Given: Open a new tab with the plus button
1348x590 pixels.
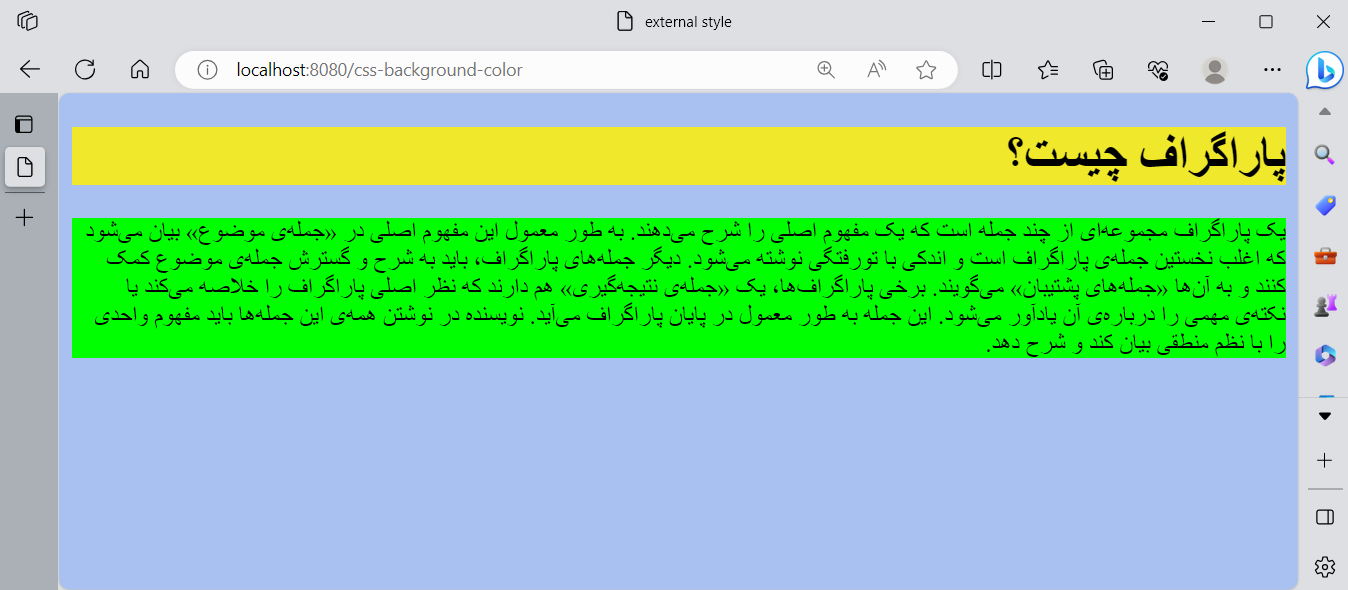Looking at the screenshot, I should pyautogui.click(x=25, y=217).
